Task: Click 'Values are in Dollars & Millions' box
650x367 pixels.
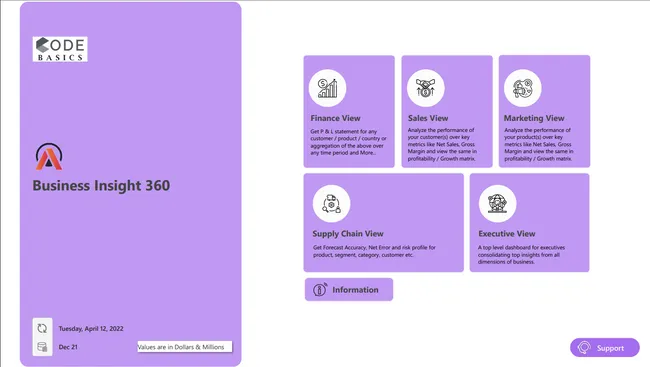Action: pos(185,347)
